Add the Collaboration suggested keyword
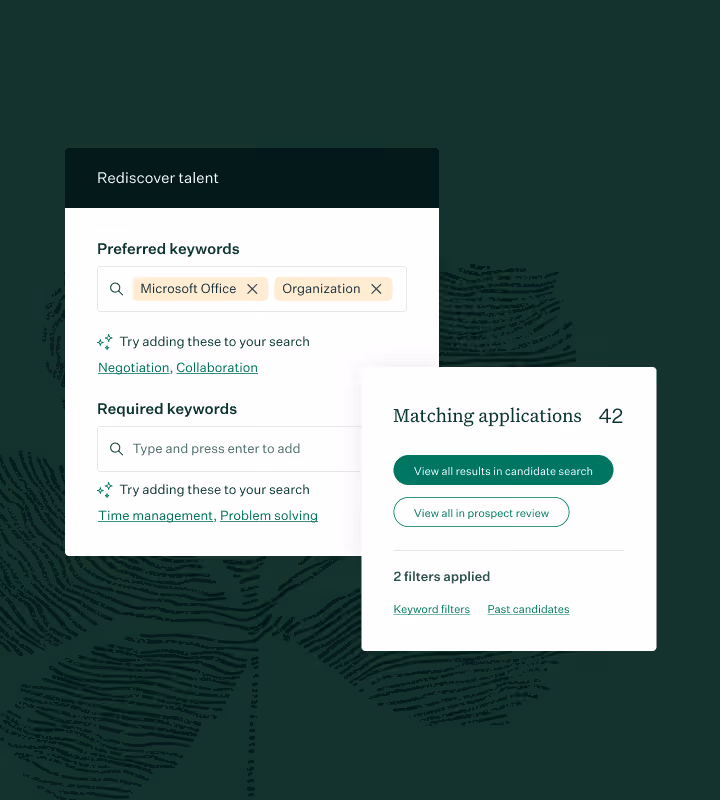 click(x=217, y=367)
